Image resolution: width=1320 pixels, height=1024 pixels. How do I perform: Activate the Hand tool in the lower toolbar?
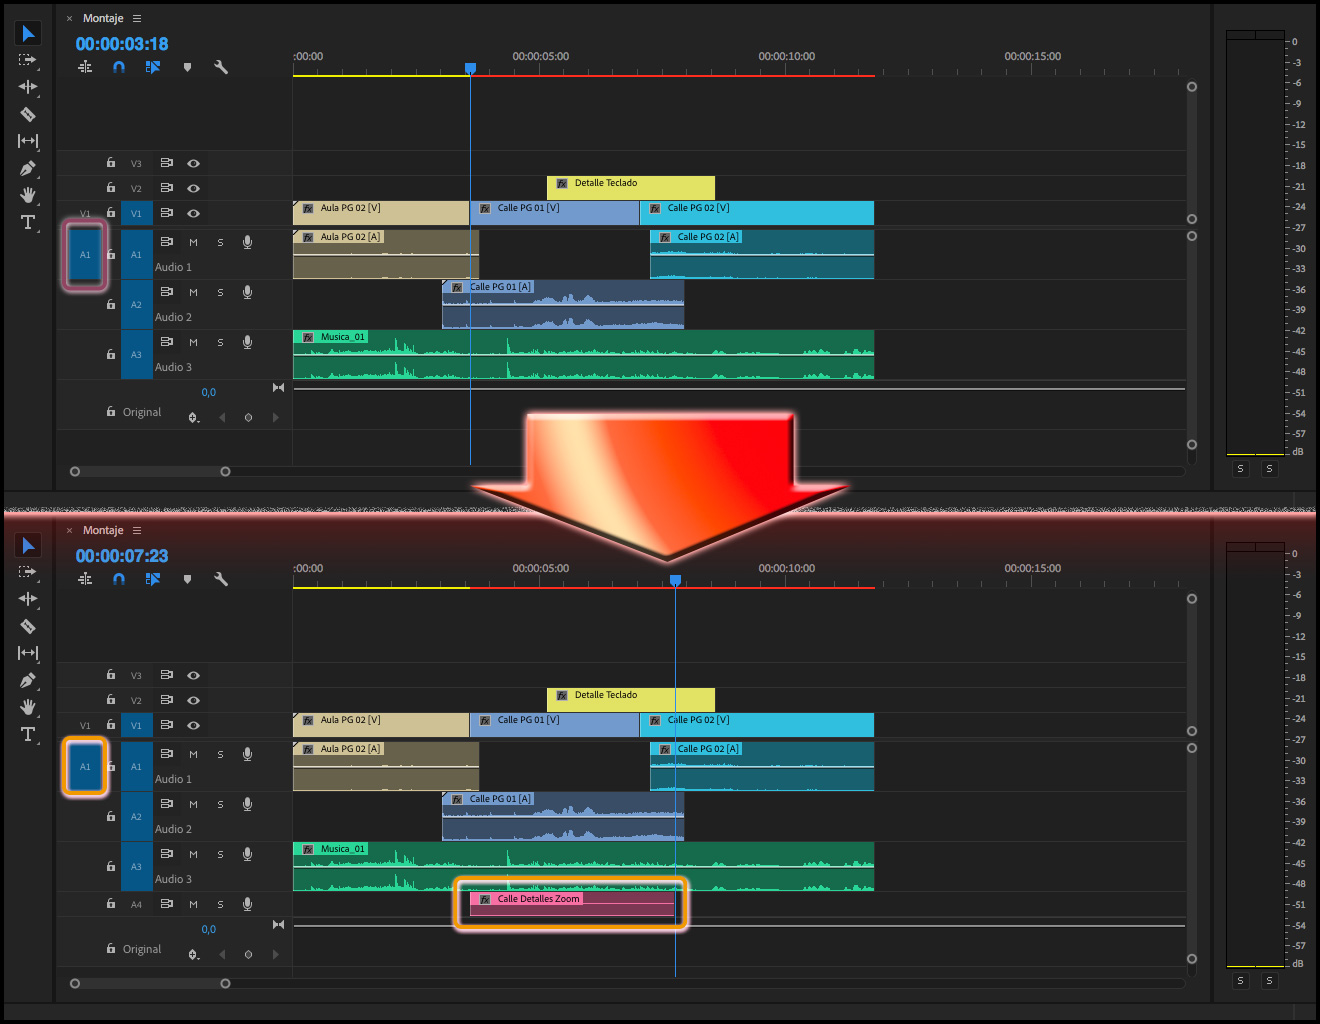28,707
